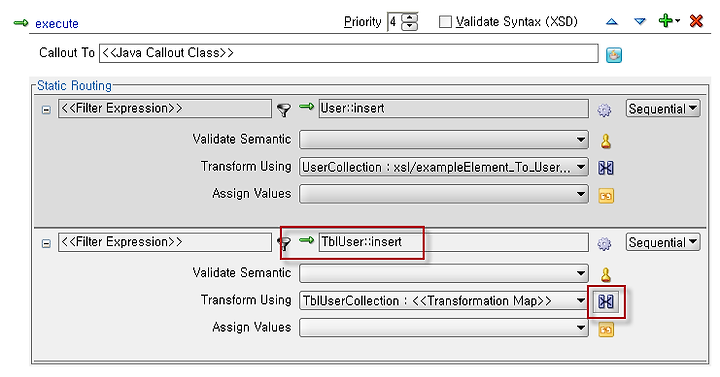Open Assign Values dropdown for TblUser::insert

click(444, 328)
